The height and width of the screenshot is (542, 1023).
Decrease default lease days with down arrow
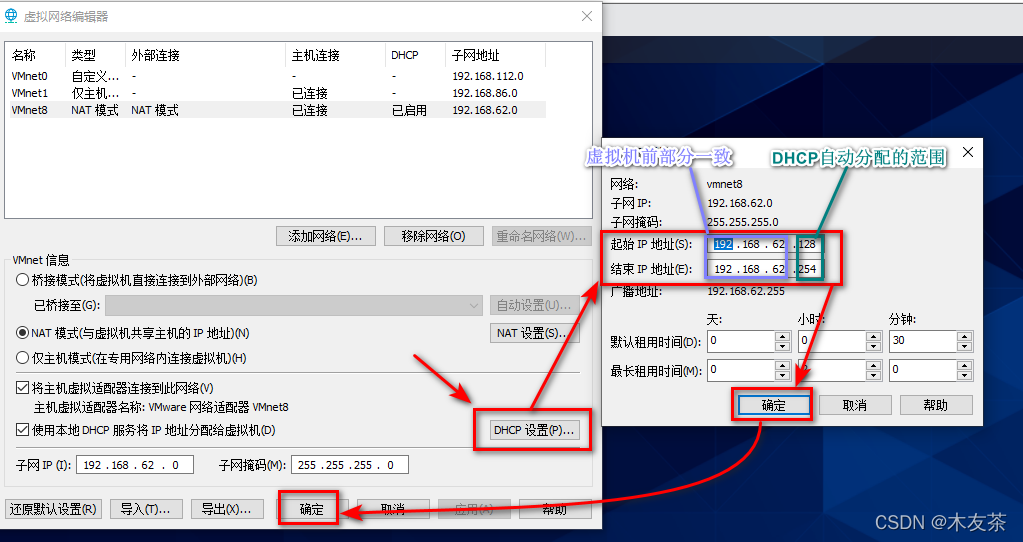point(783,346)
